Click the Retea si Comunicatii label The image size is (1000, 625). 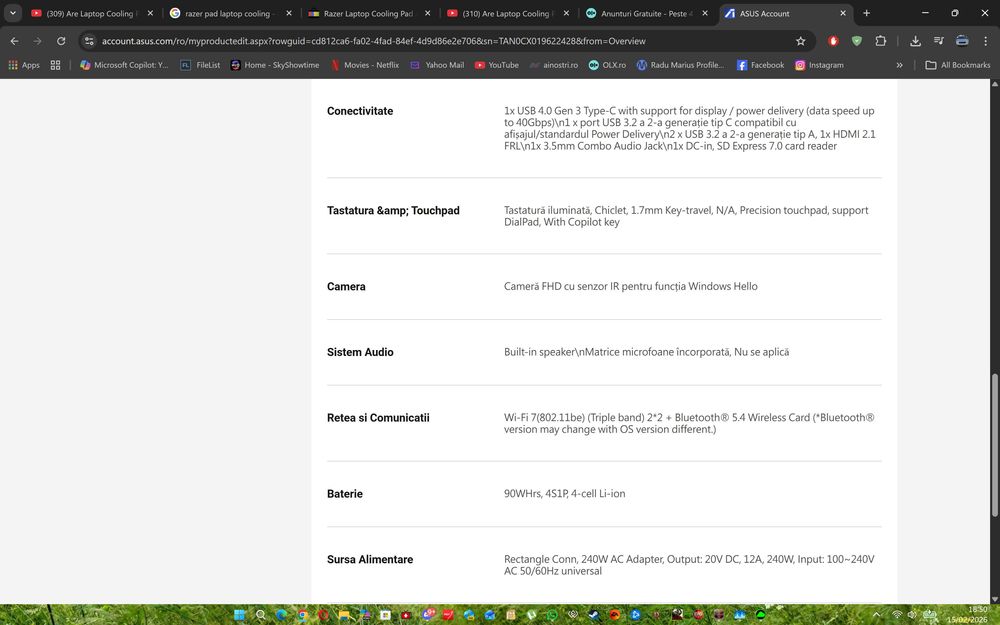pos(378,418)
